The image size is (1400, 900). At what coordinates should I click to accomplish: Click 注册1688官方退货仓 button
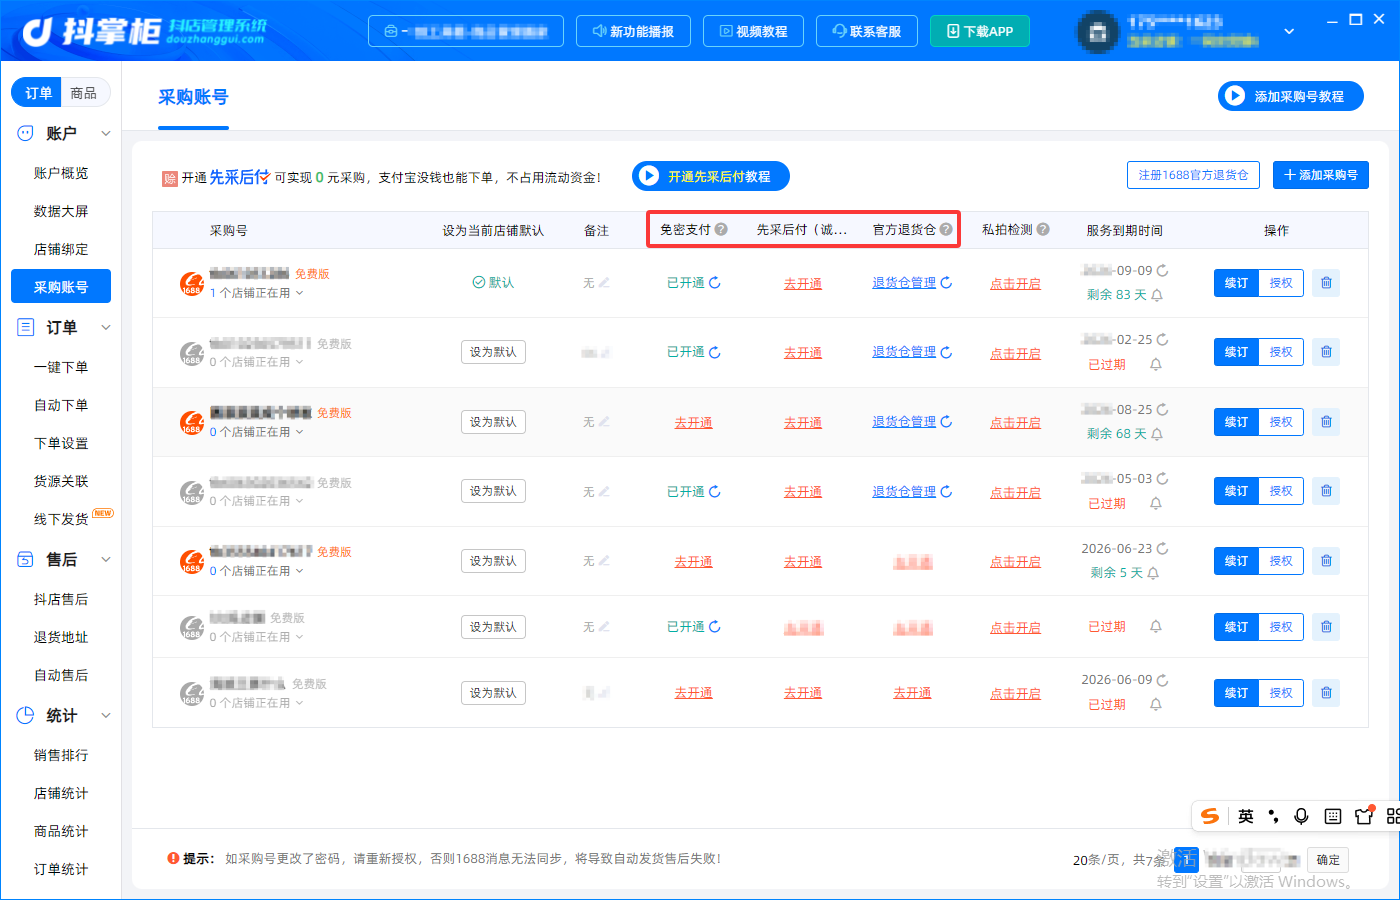point(1193,175)
